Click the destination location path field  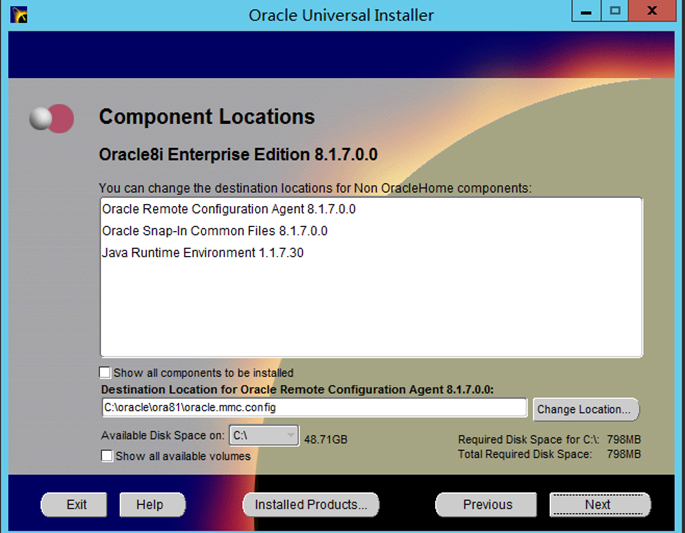[x=314, y=408]
